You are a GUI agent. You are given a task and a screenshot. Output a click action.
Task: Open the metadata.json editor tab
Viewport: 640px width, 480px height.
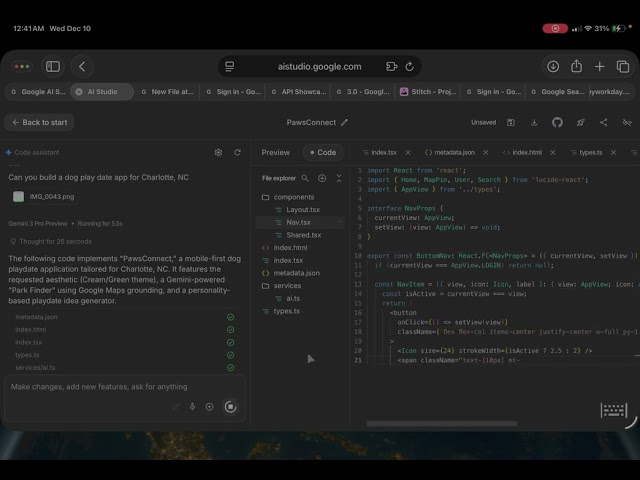click(448, 152)
